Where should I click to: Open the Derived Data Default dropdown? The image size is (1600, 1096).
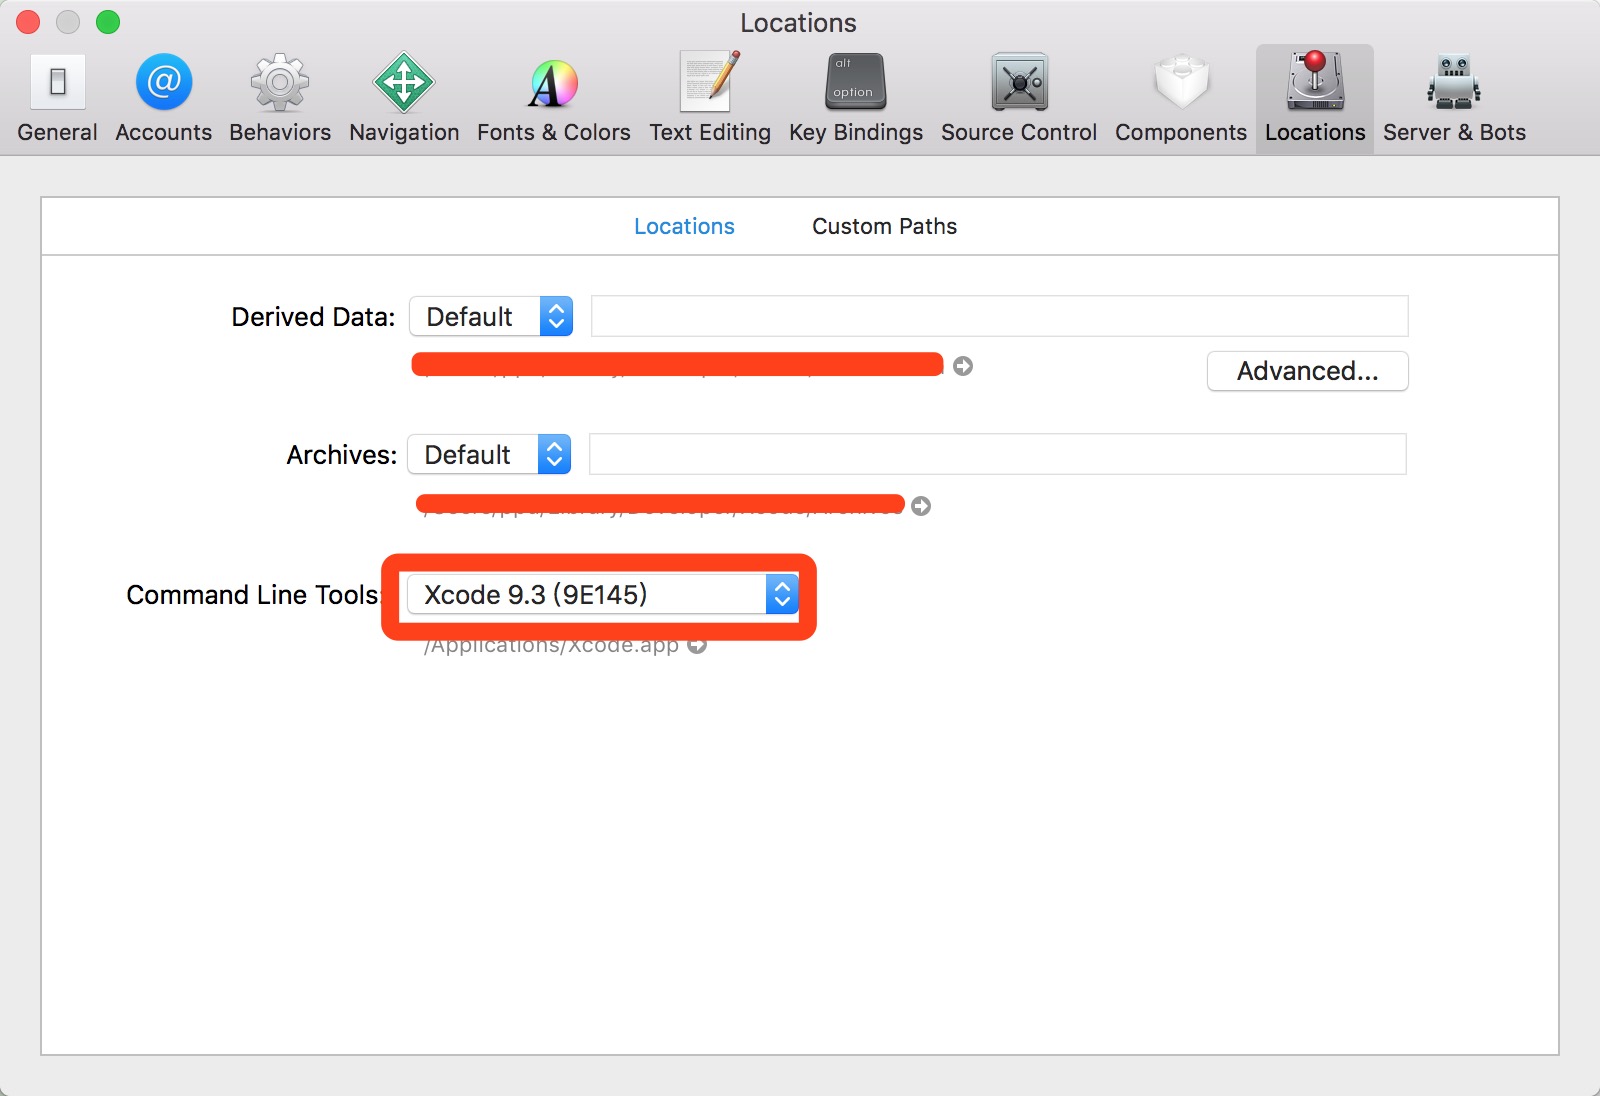(x=491, y=316)
